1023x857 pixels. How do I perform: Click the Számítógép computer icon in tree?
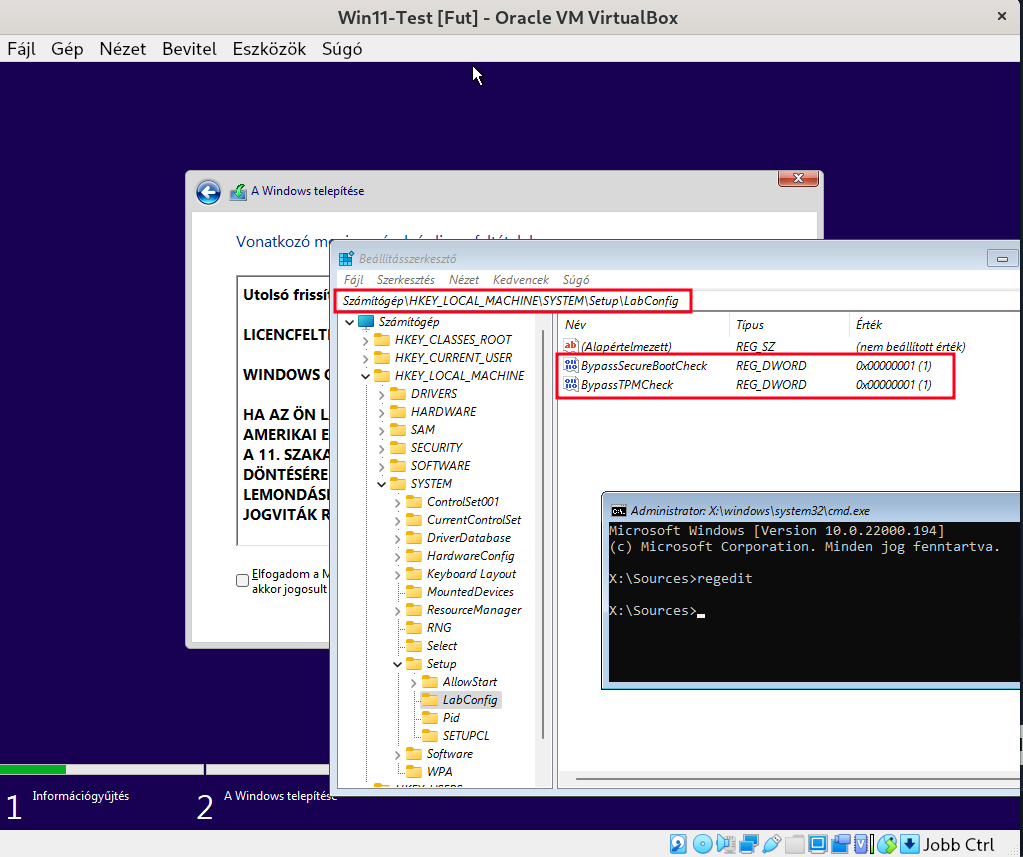365,322
